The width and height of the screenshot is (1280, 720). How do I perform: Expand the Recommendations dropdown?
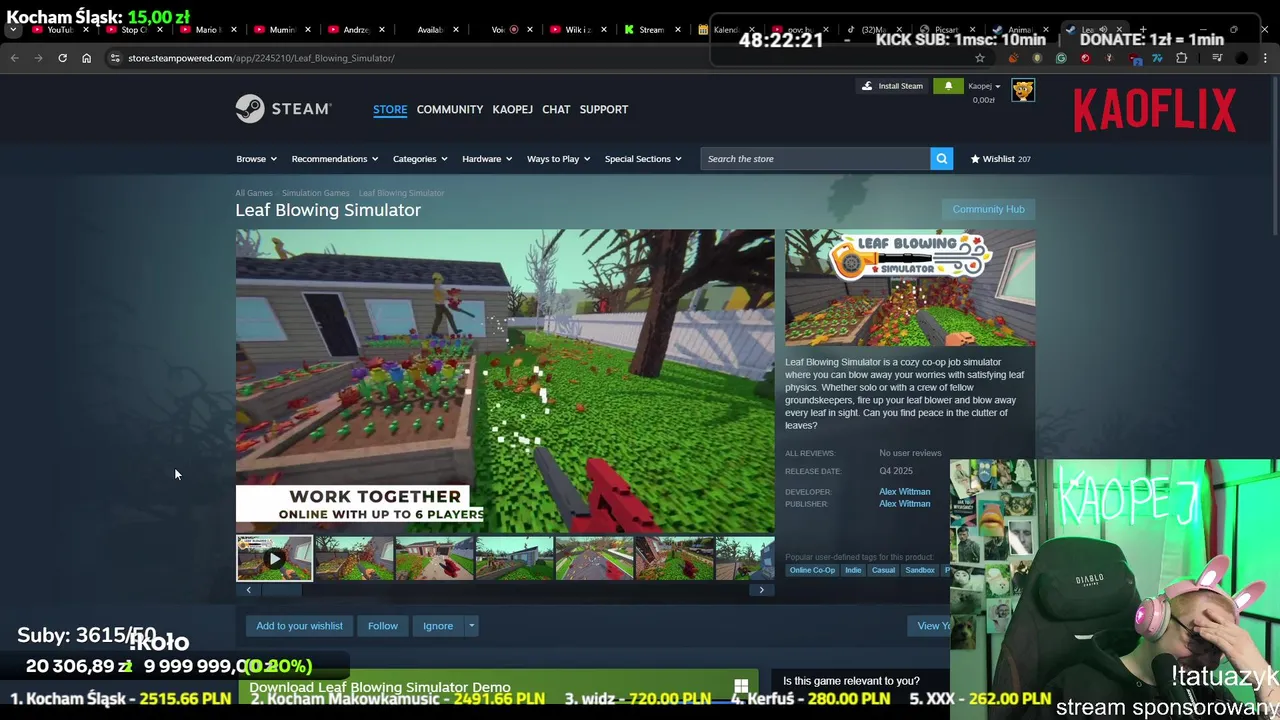334,159
